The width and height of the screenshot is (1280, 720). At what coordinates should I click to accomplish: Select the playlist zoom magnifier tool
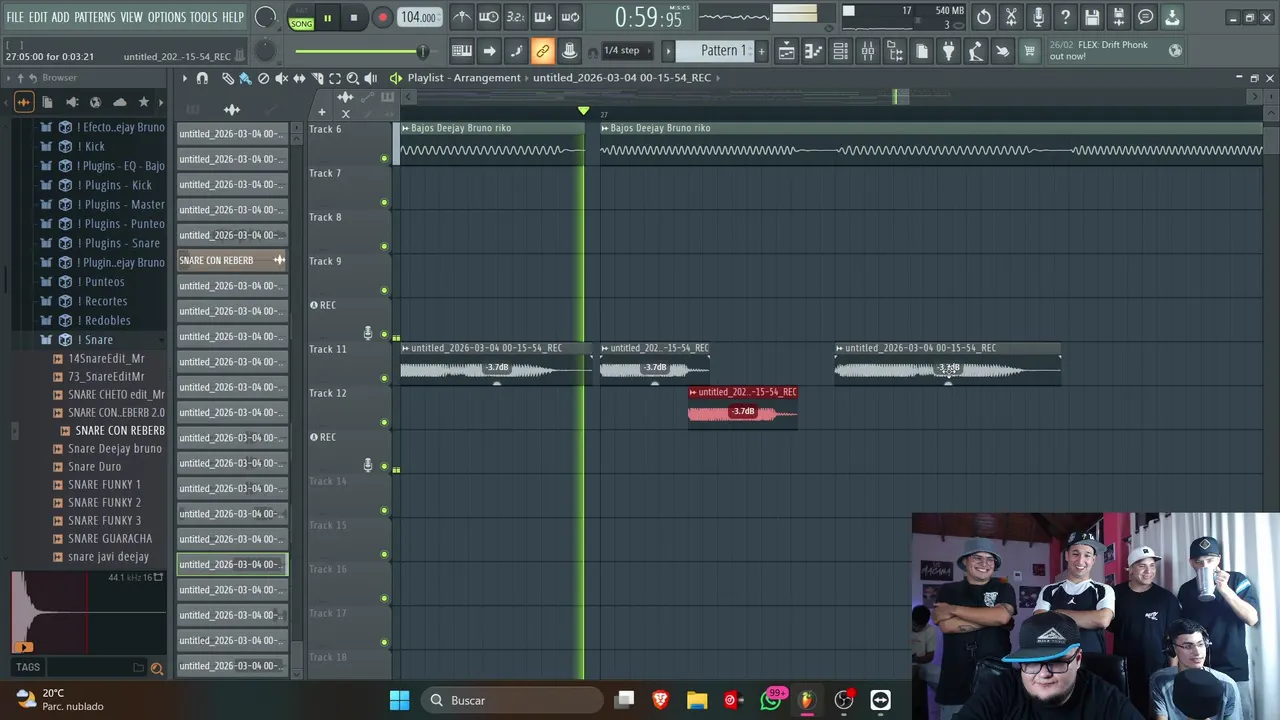click(353, 78)
